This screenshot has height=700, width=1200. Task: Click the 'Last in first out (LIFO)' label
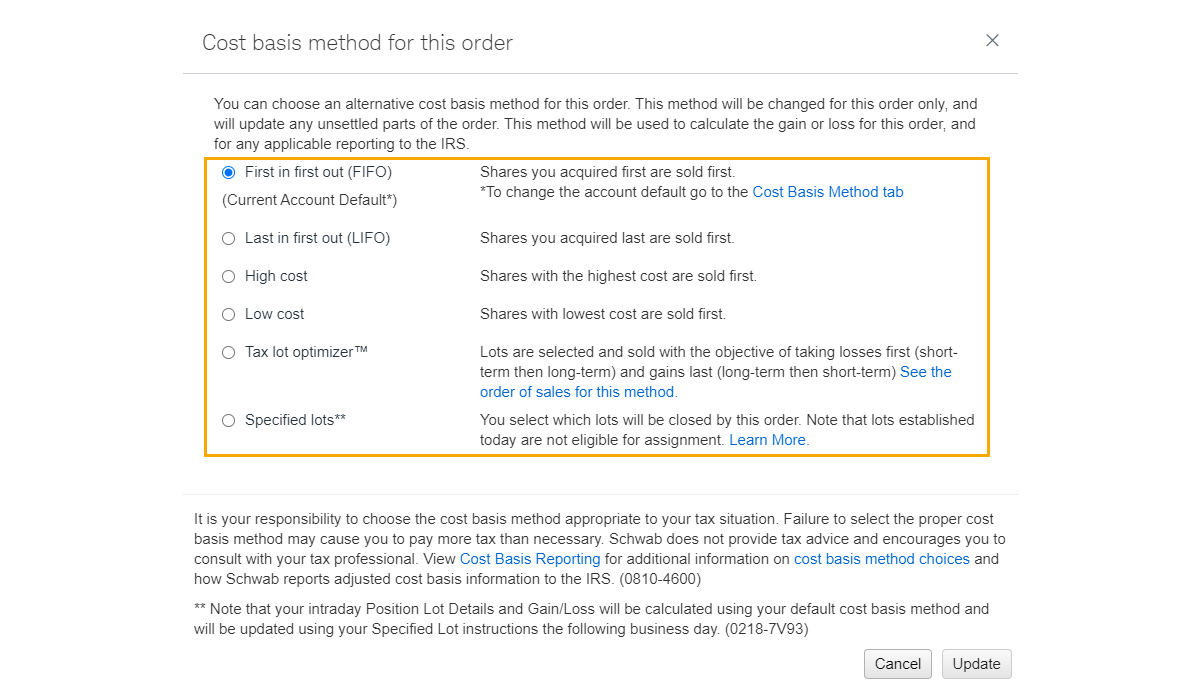click(317, 238)
